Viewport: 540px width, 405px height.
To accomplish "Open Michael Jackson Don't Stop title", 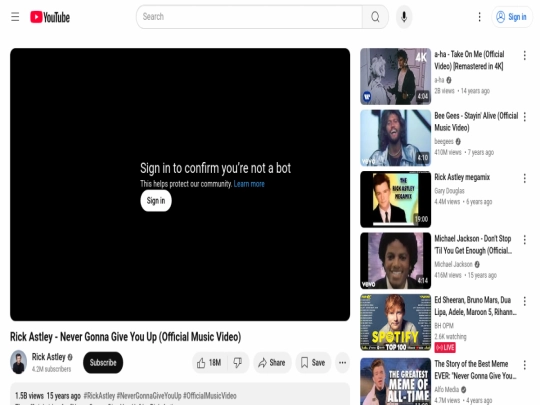I will click(x=473, y=245).
